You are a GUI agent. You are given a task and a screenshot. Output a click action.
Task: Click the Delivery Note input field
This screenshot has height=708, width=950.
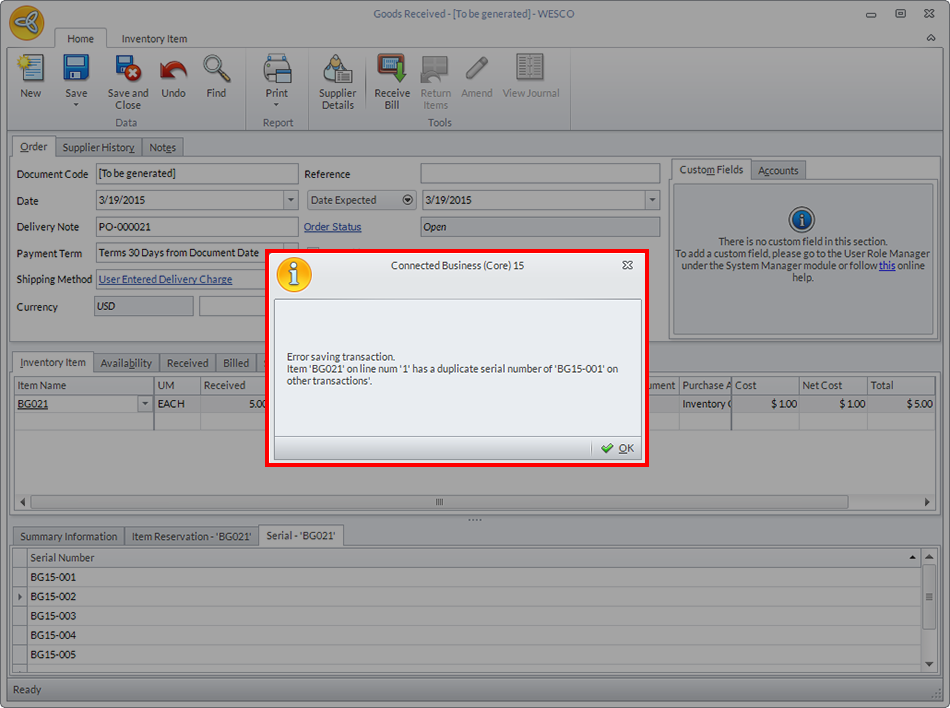196,227
